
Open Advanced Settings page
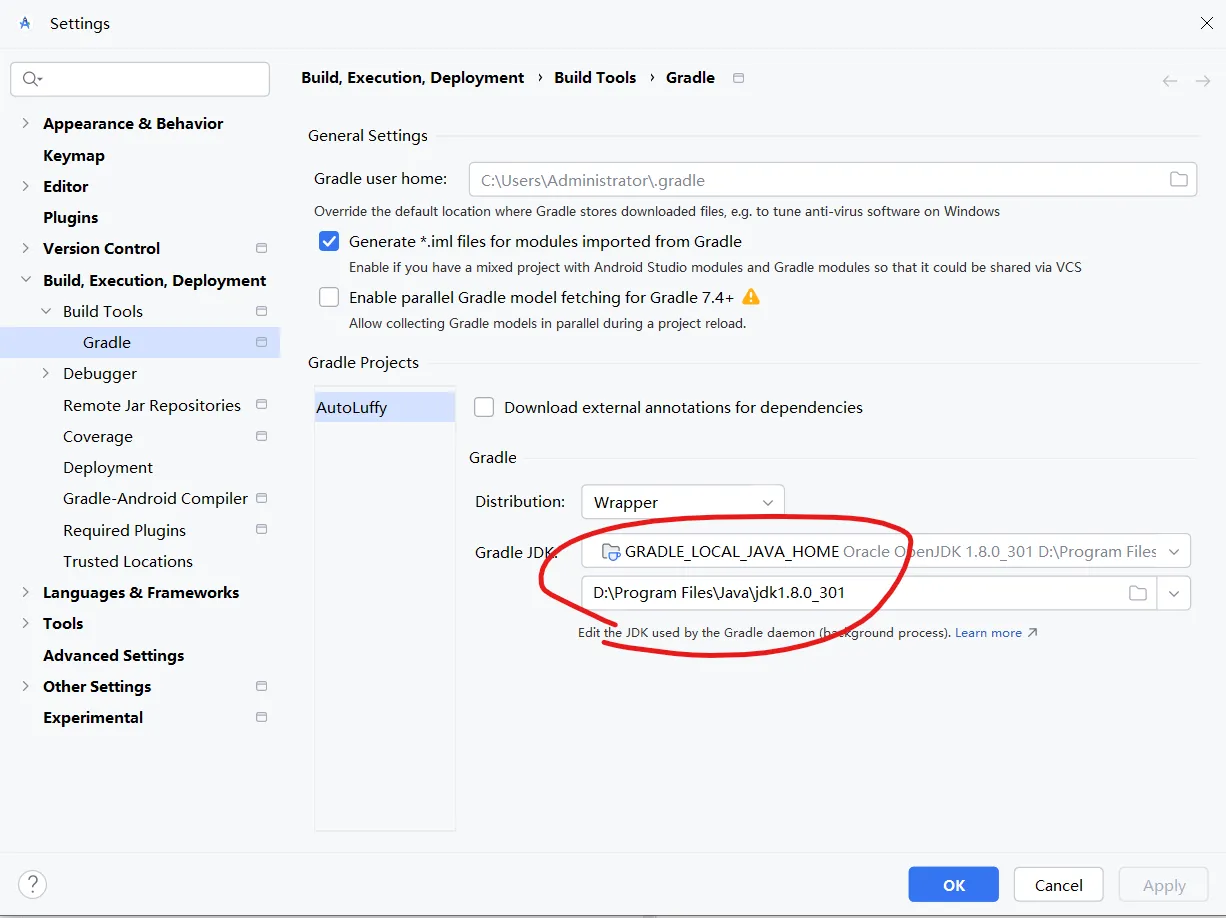pos(113,655)
